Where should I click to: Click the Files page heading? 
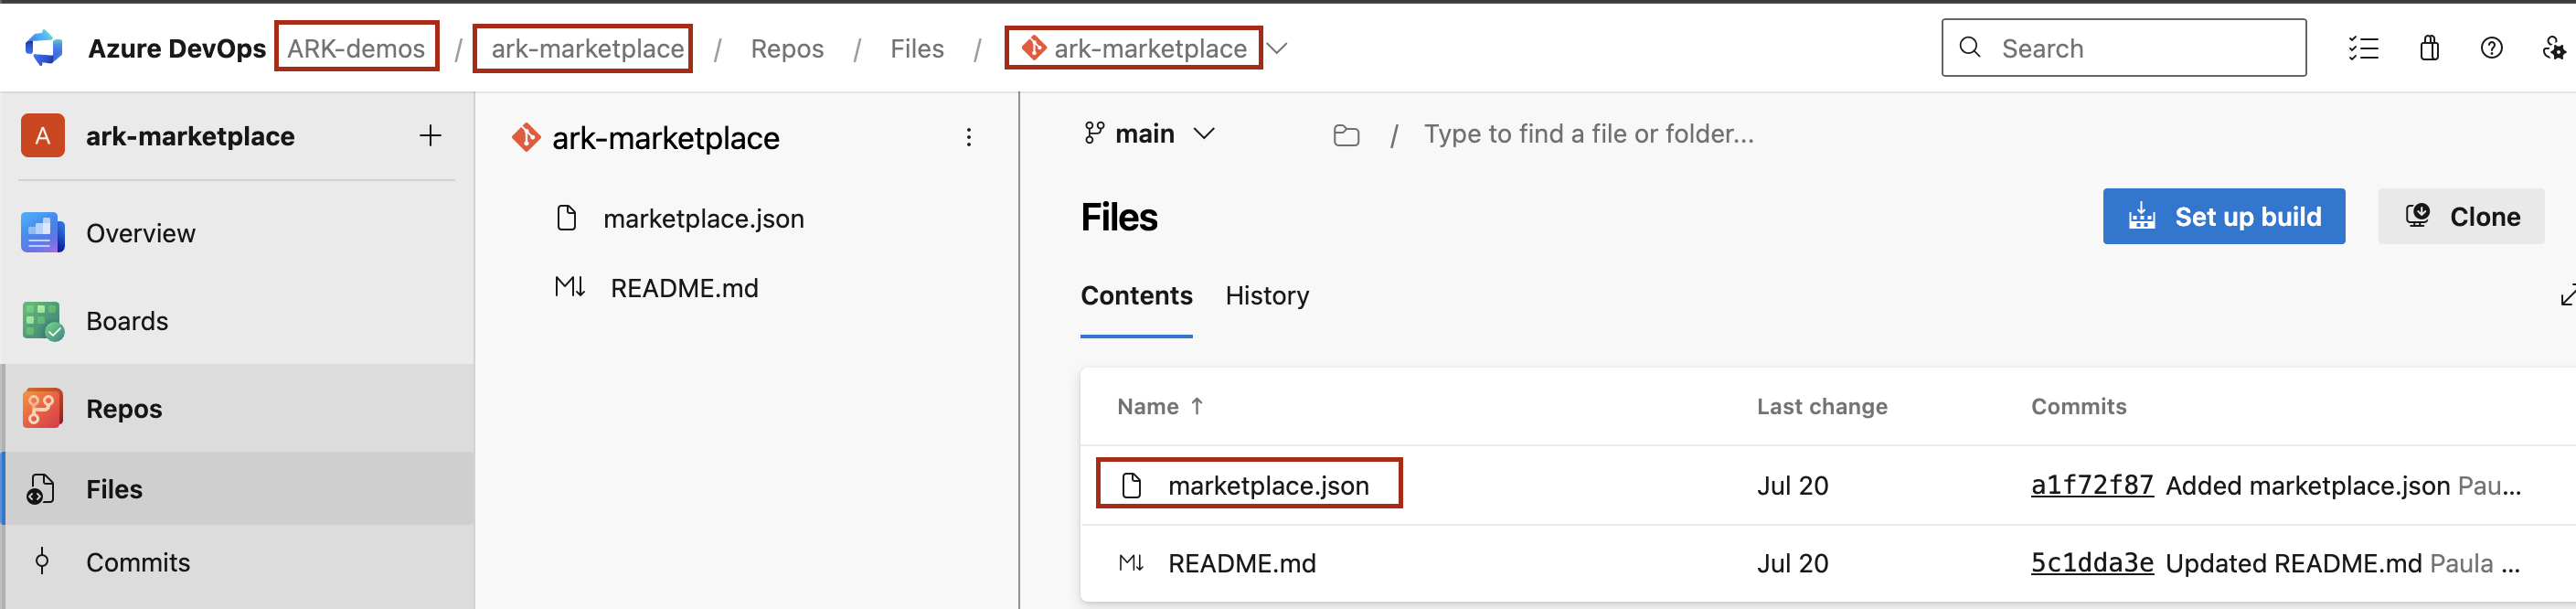point(1118,217)
